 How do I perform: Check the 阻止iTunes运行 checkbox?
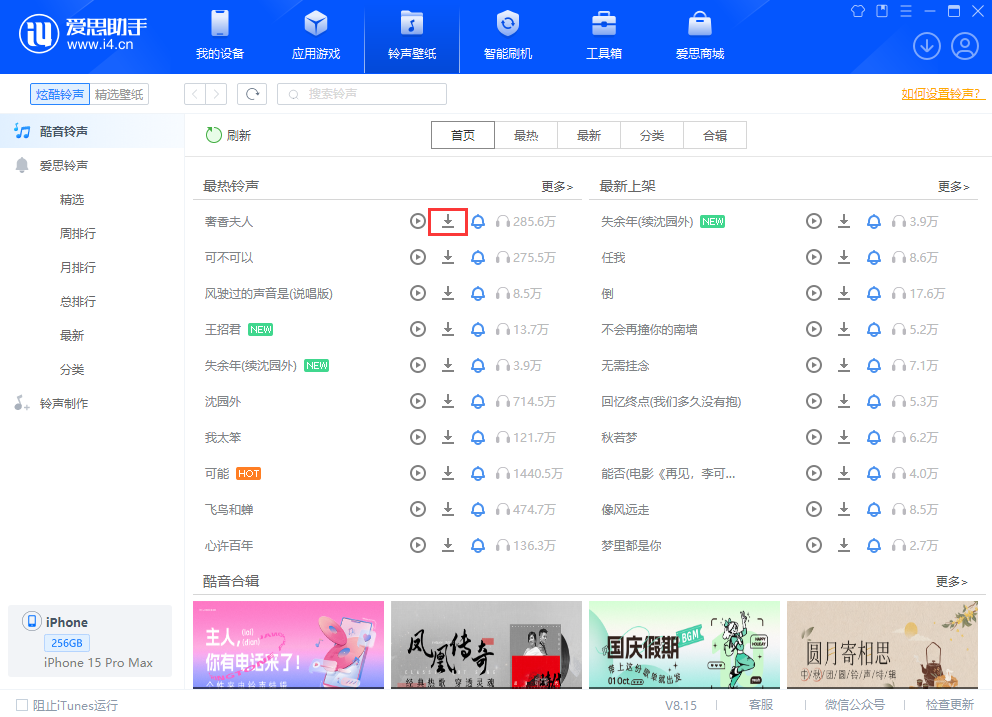[20, 705]
